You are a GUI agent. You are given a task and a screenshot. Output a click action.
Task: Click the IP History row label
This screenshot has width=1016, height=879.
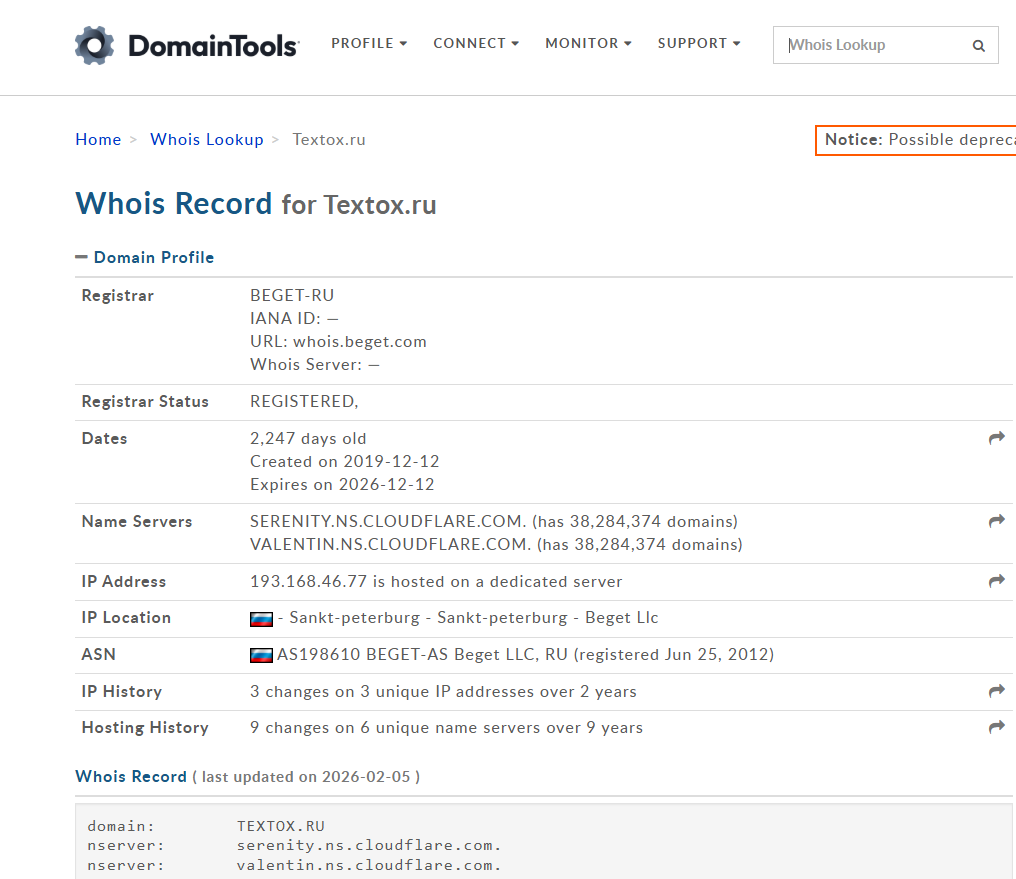pos(122,692)
